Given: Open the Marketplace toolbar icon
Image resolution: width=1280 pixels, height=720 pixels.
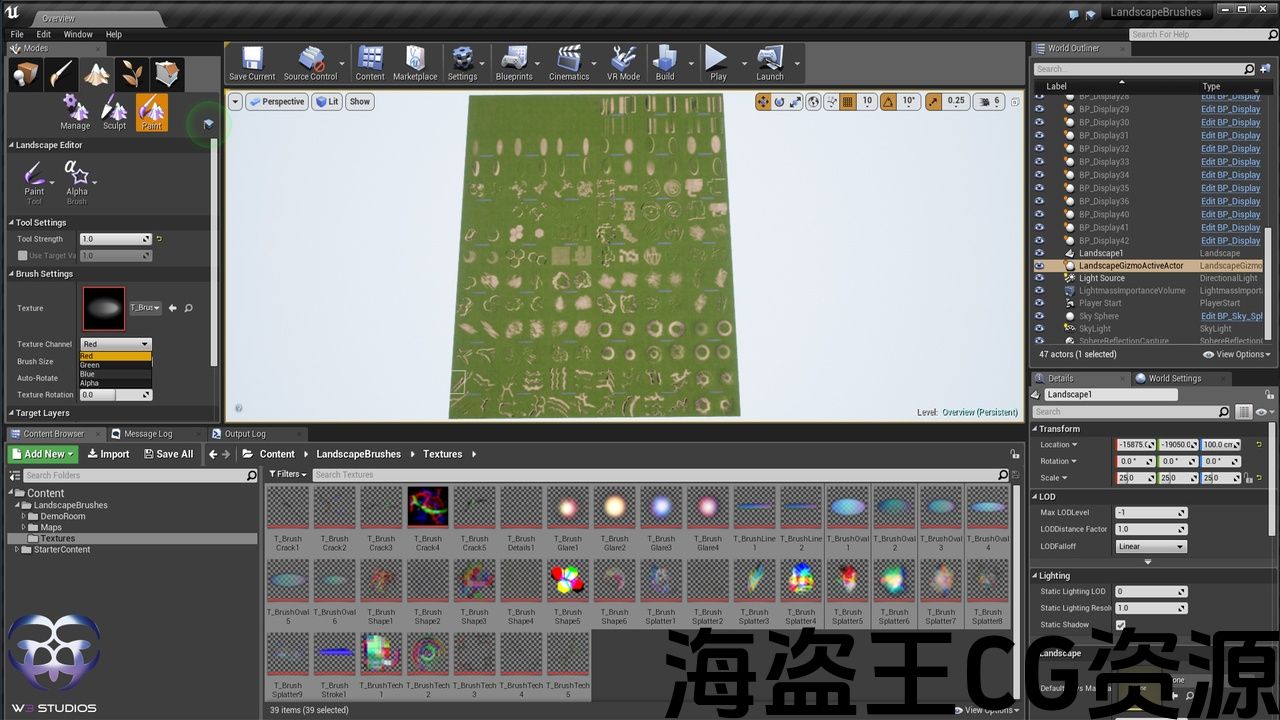Looking at the screenshot, I should (415, 63).
